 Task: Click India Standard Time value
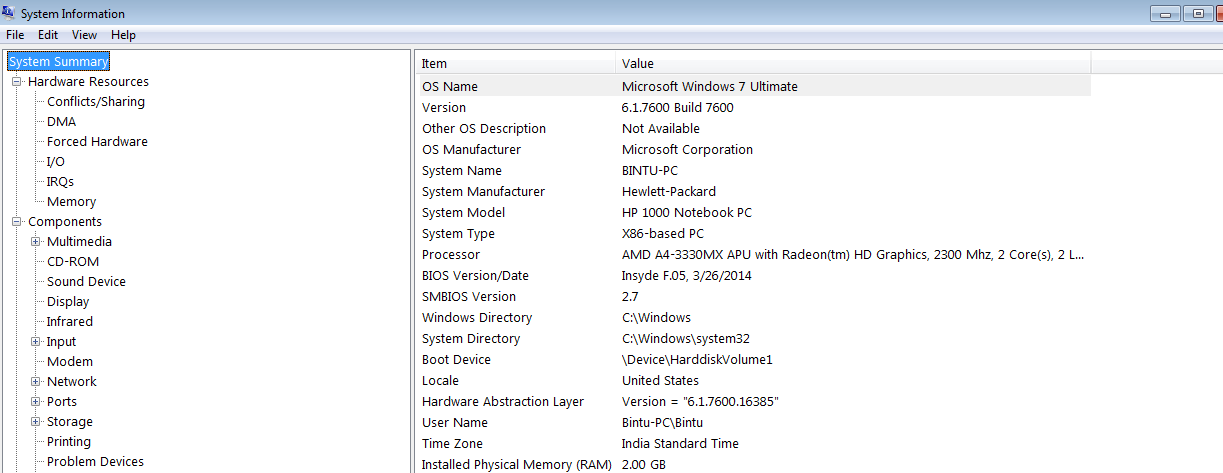(x=681, y=444)
